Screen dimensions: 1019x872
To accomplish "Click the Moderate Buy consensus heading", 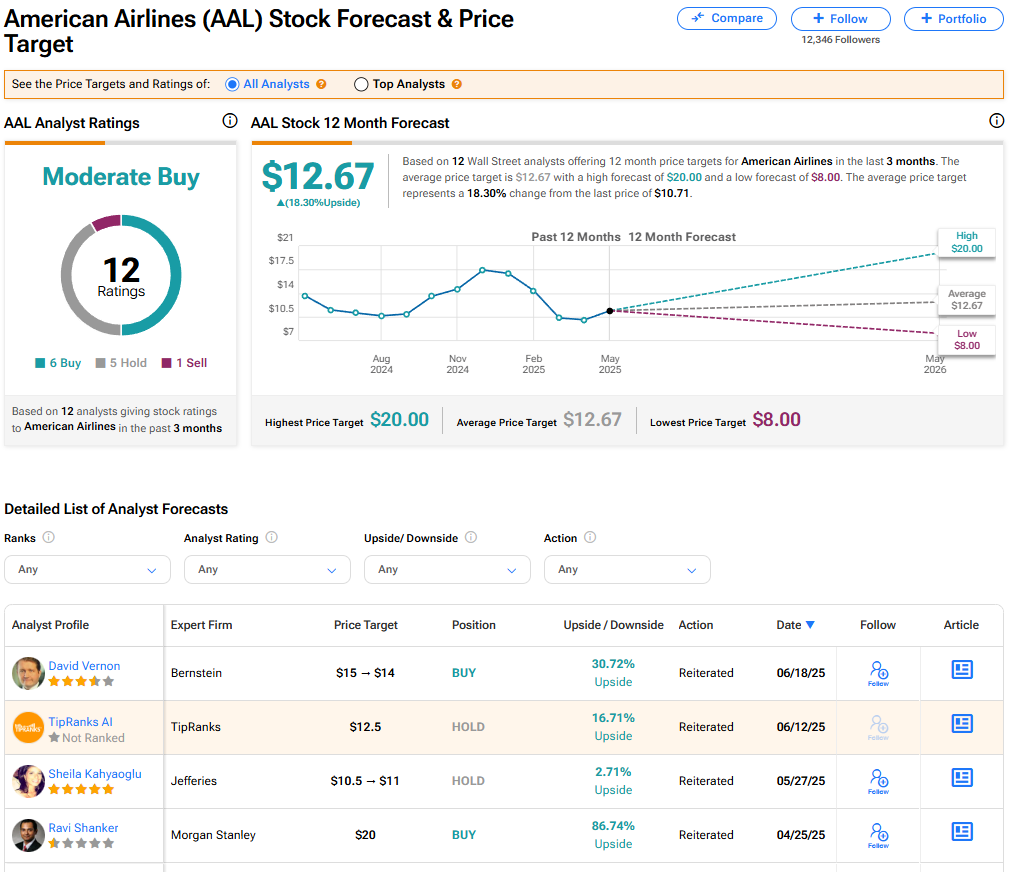I will (121, 177).
